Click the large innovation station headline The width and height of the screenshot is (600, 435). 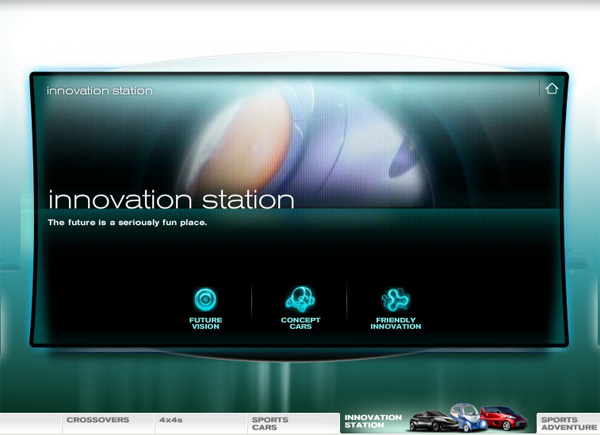171,200
